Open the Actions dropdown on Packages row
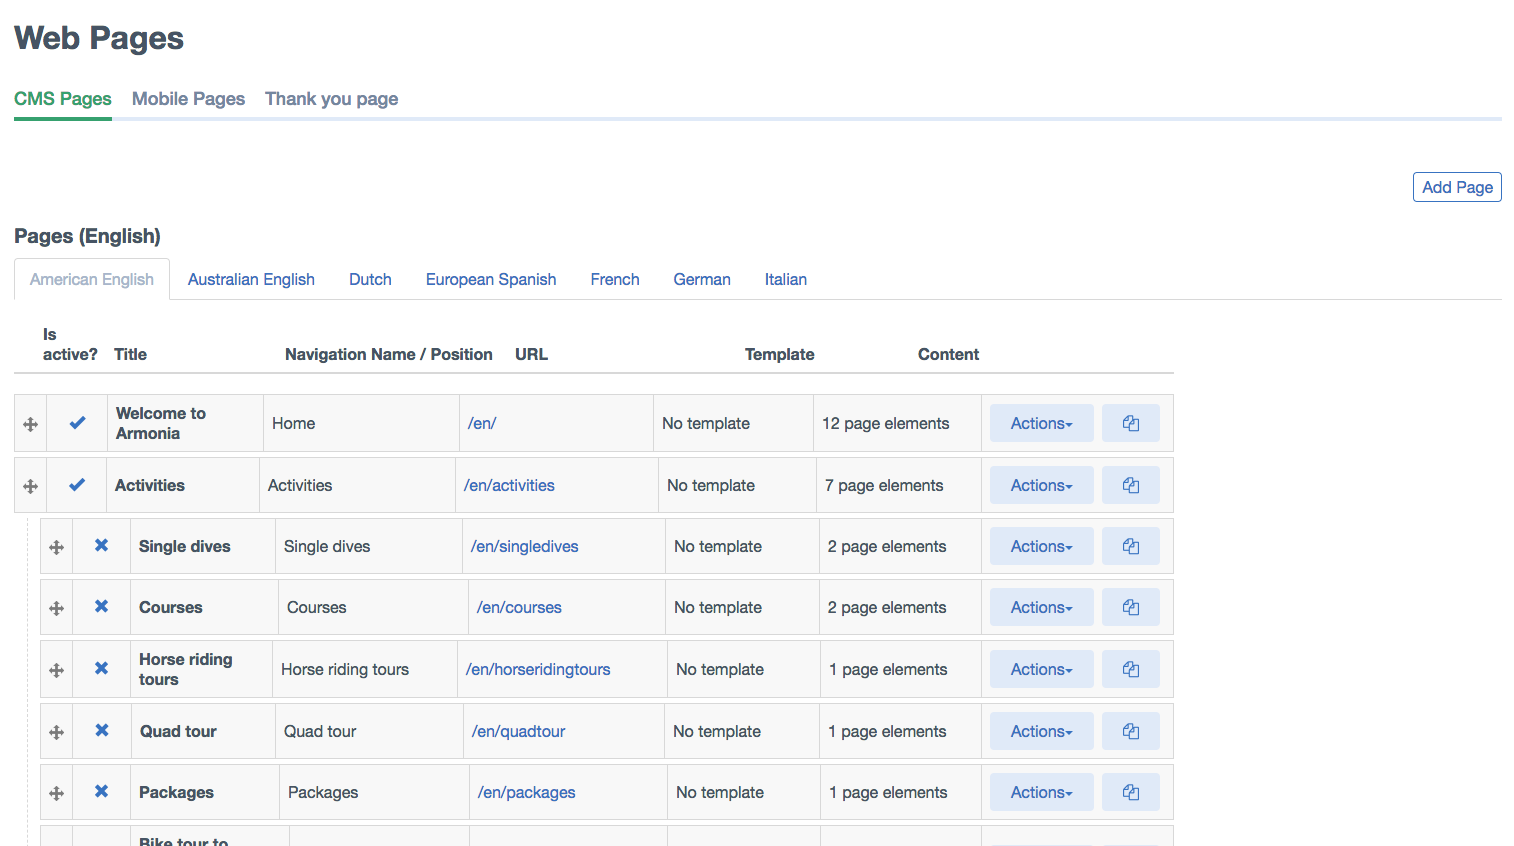 (x=1041, y=792)
